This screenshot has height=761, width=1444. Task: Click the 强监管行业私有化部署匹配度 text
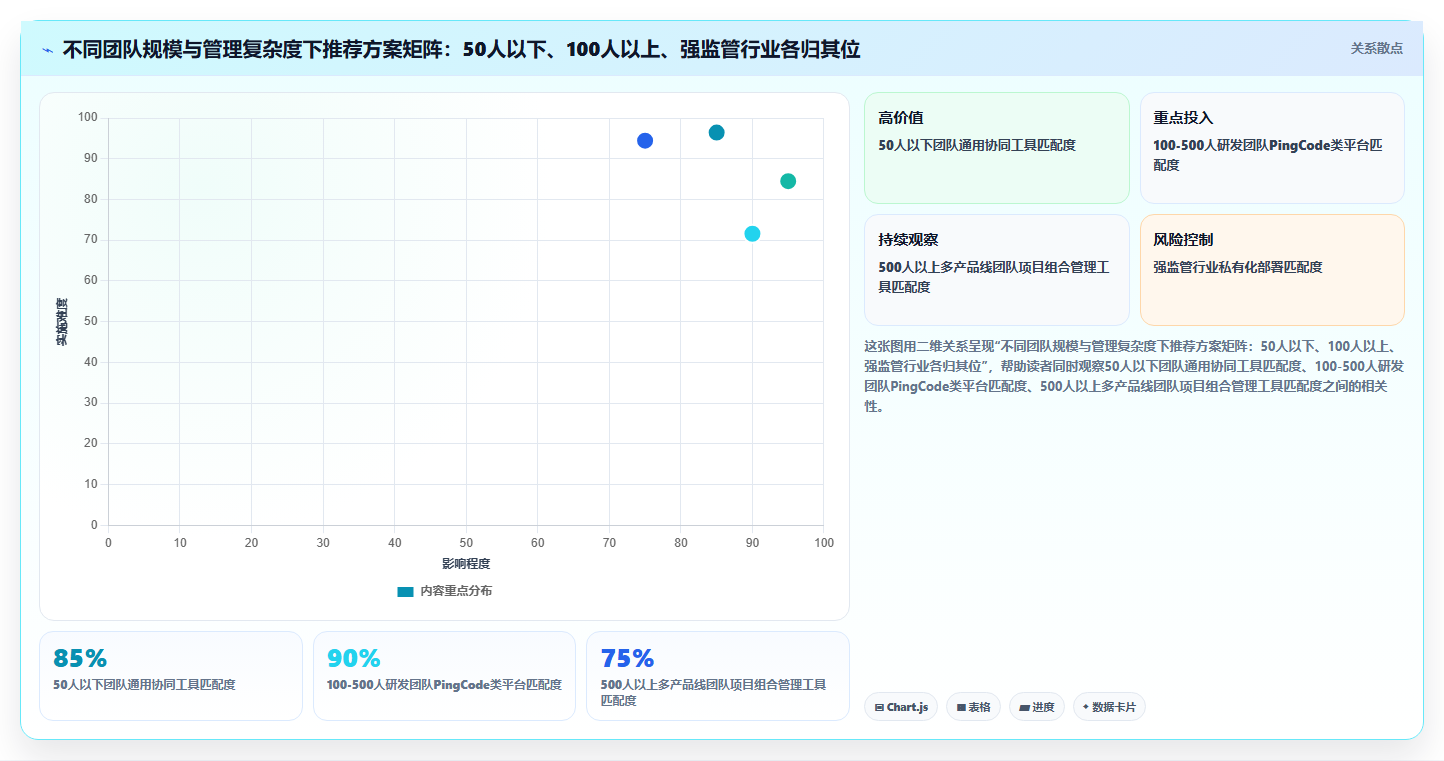1238,267
